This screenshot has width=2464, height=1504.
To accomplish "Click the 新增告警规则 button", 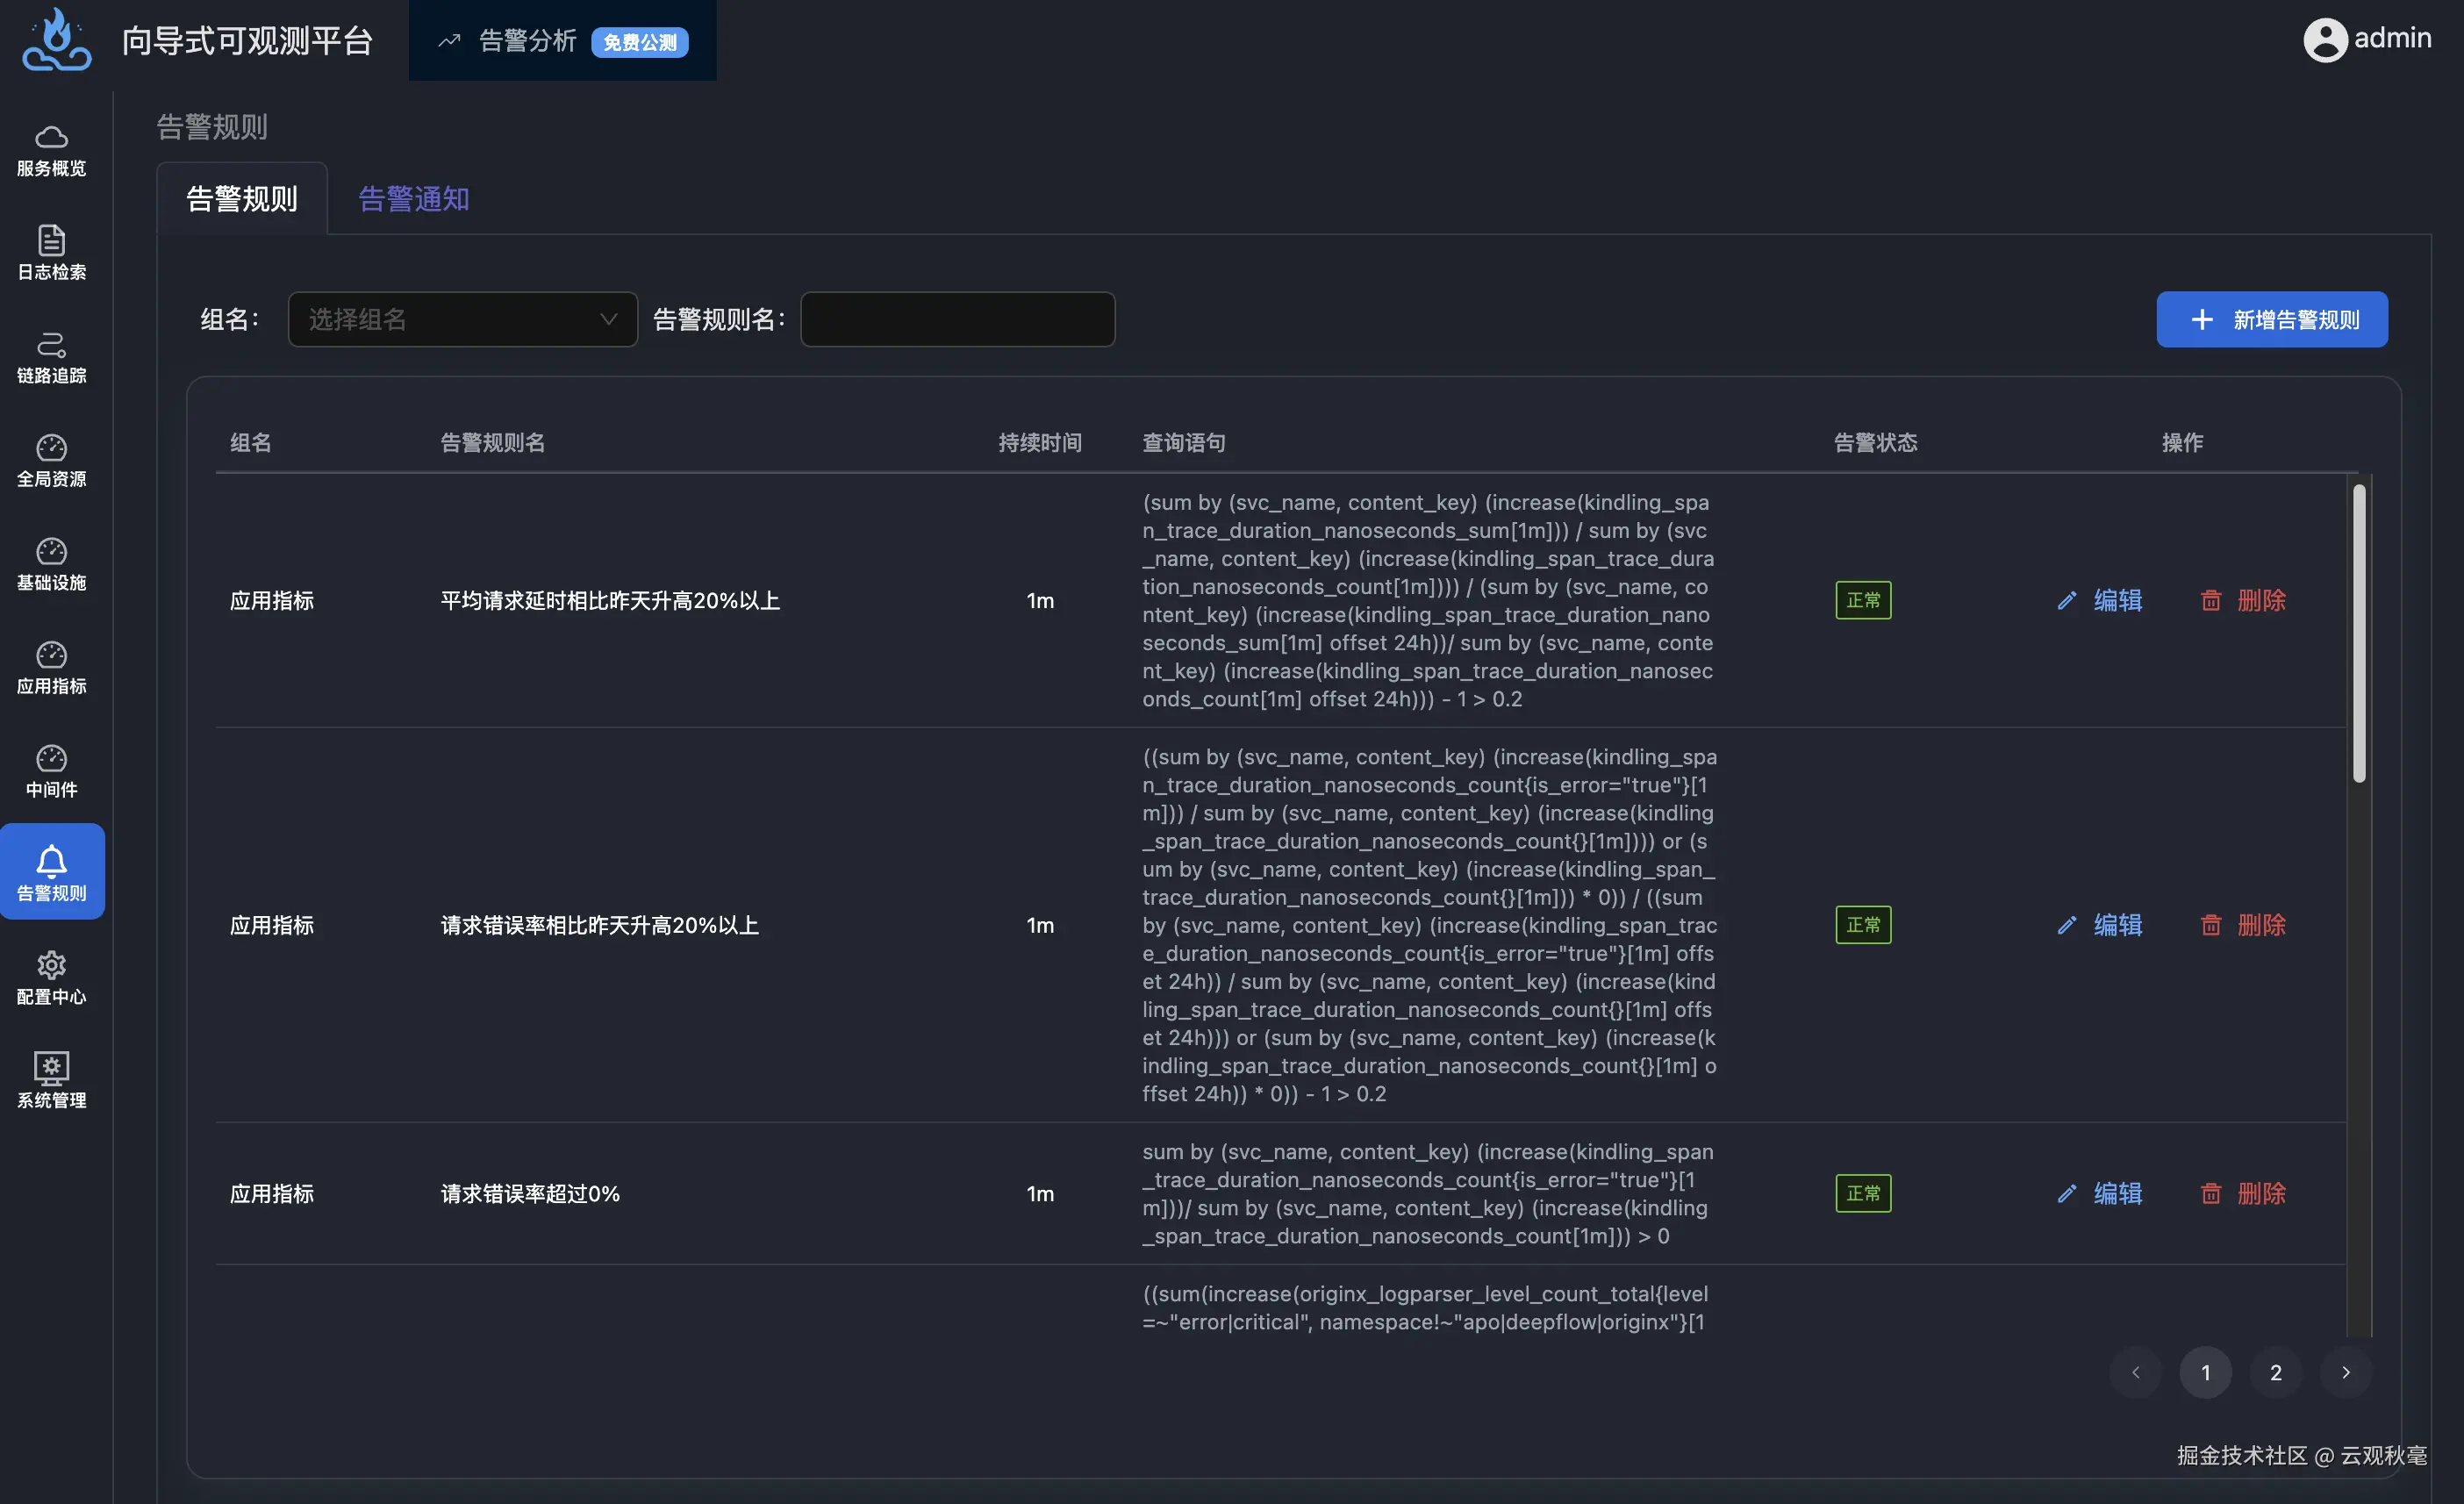I will (2271, 319).
